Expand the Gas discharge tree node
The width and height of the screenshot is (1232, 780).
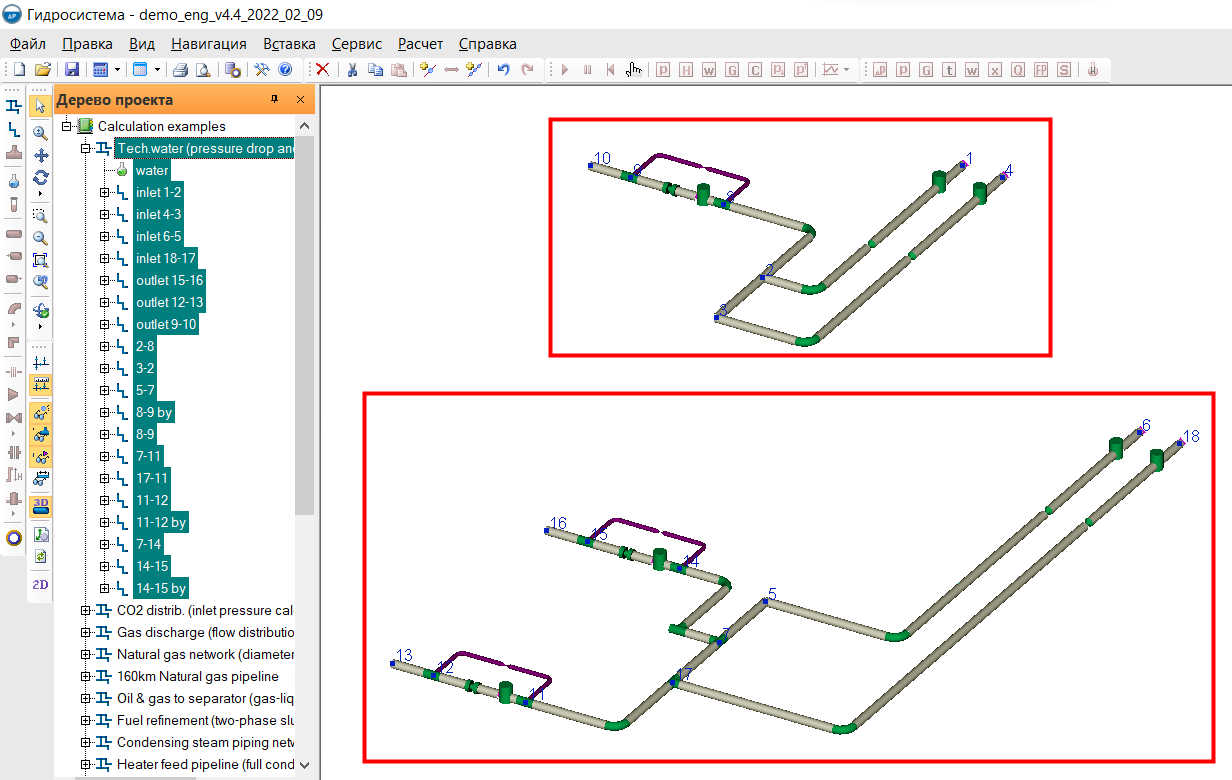coord(86,632)
